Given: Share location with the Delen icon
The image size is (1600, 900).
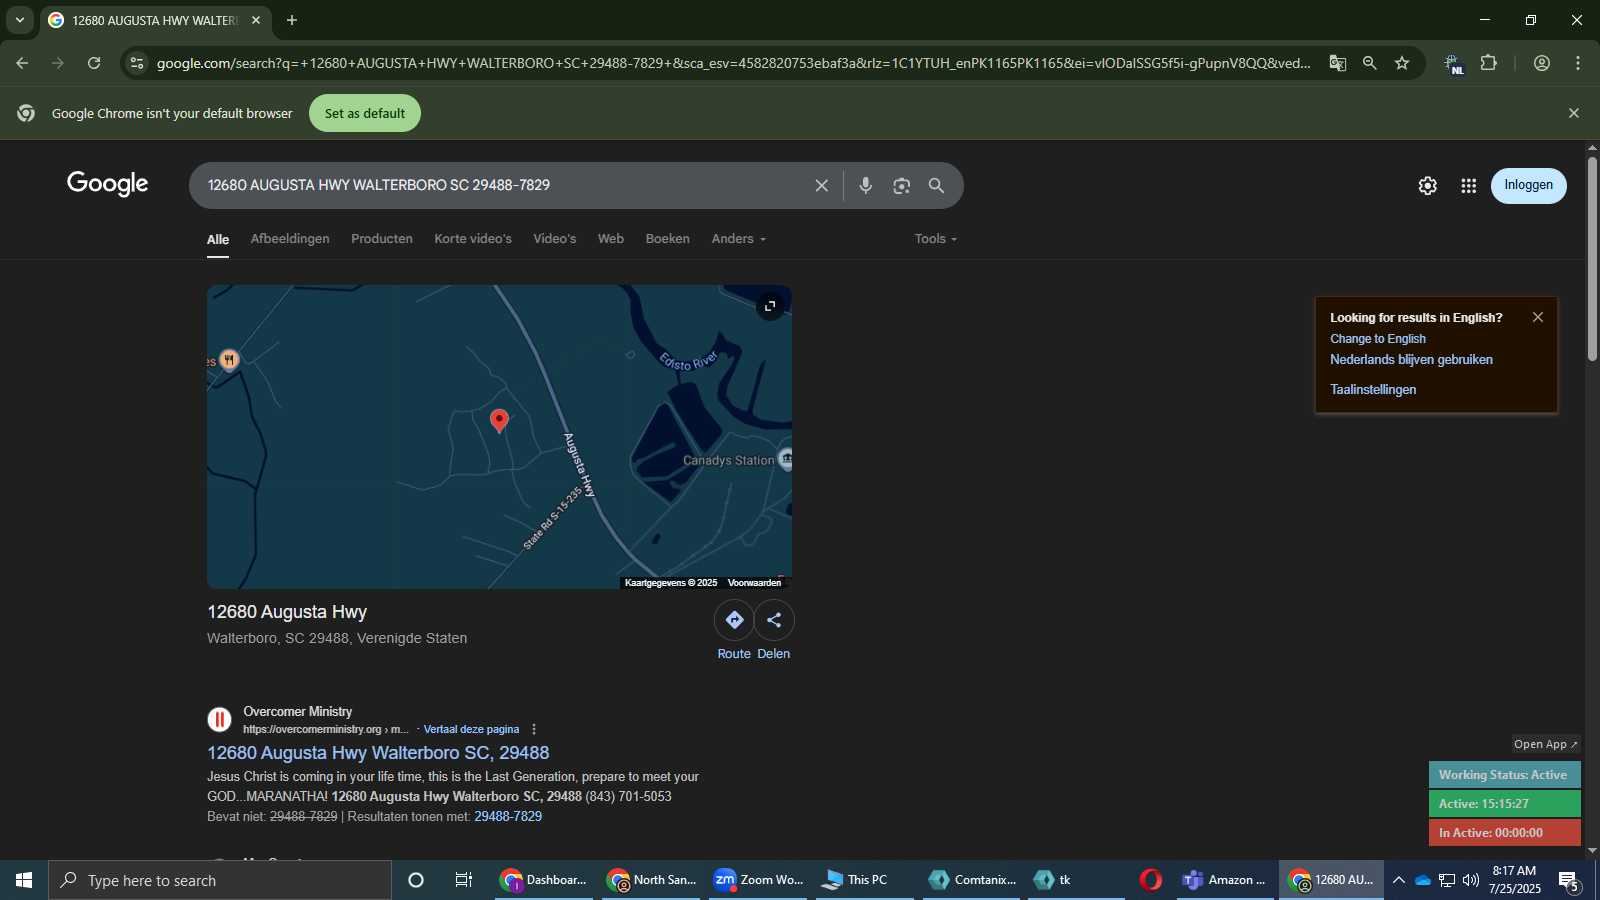Looking at the screenshot, I should [x=774, y=620].
